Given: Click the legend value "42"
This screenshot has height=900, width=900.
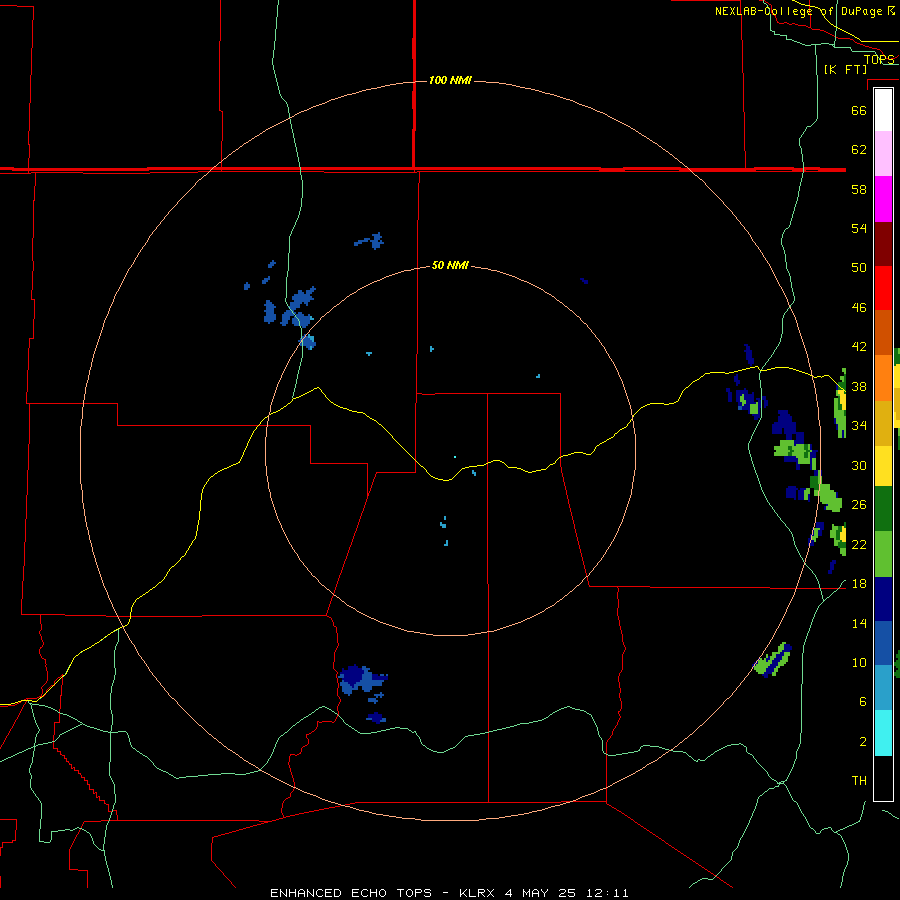Looking at the screenshot, I should point(859,346).
